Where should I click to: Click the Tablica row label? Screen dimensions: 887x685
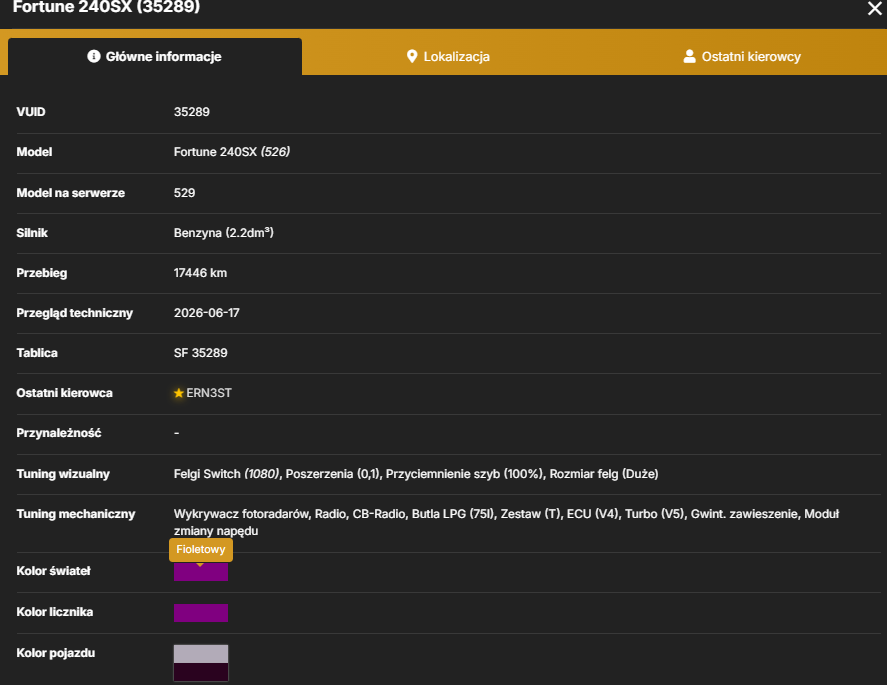[x=37, y=353]
